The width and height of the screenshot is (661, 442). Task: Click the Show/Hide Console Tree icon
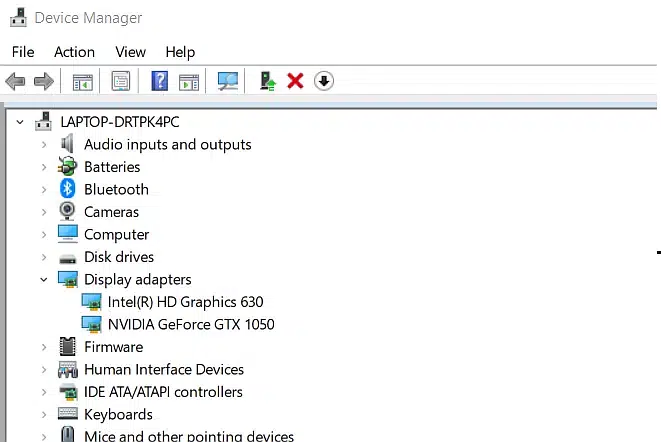pos(82,81)
